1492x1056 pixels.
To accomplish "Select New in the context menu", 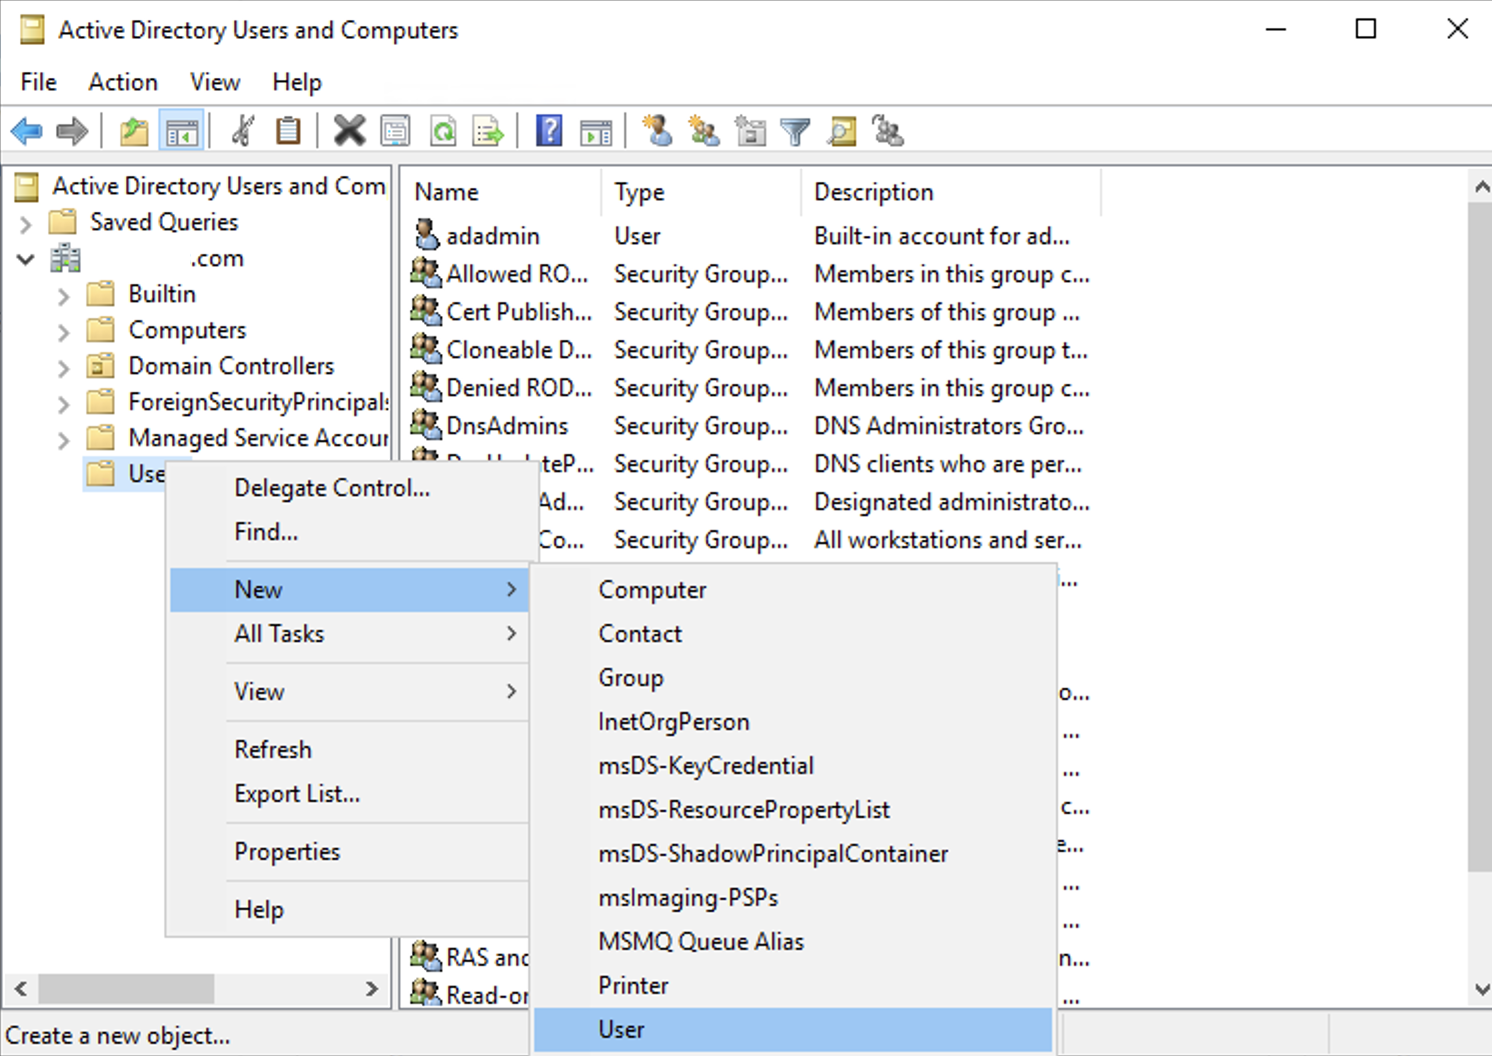I will 349,589.
